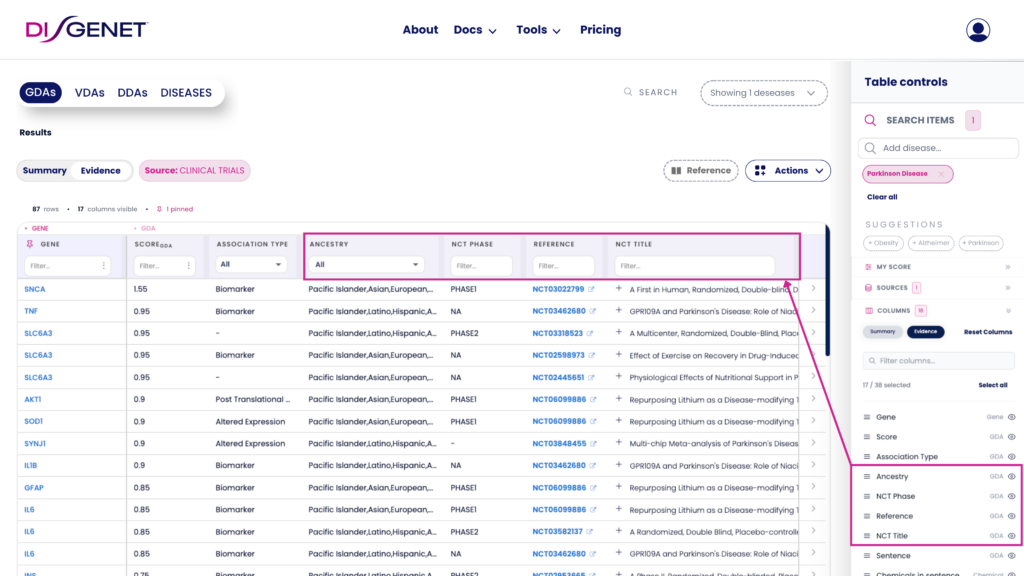Open the About page
The height and width of the screenshot is (576, 1024).
coord(420,30)
